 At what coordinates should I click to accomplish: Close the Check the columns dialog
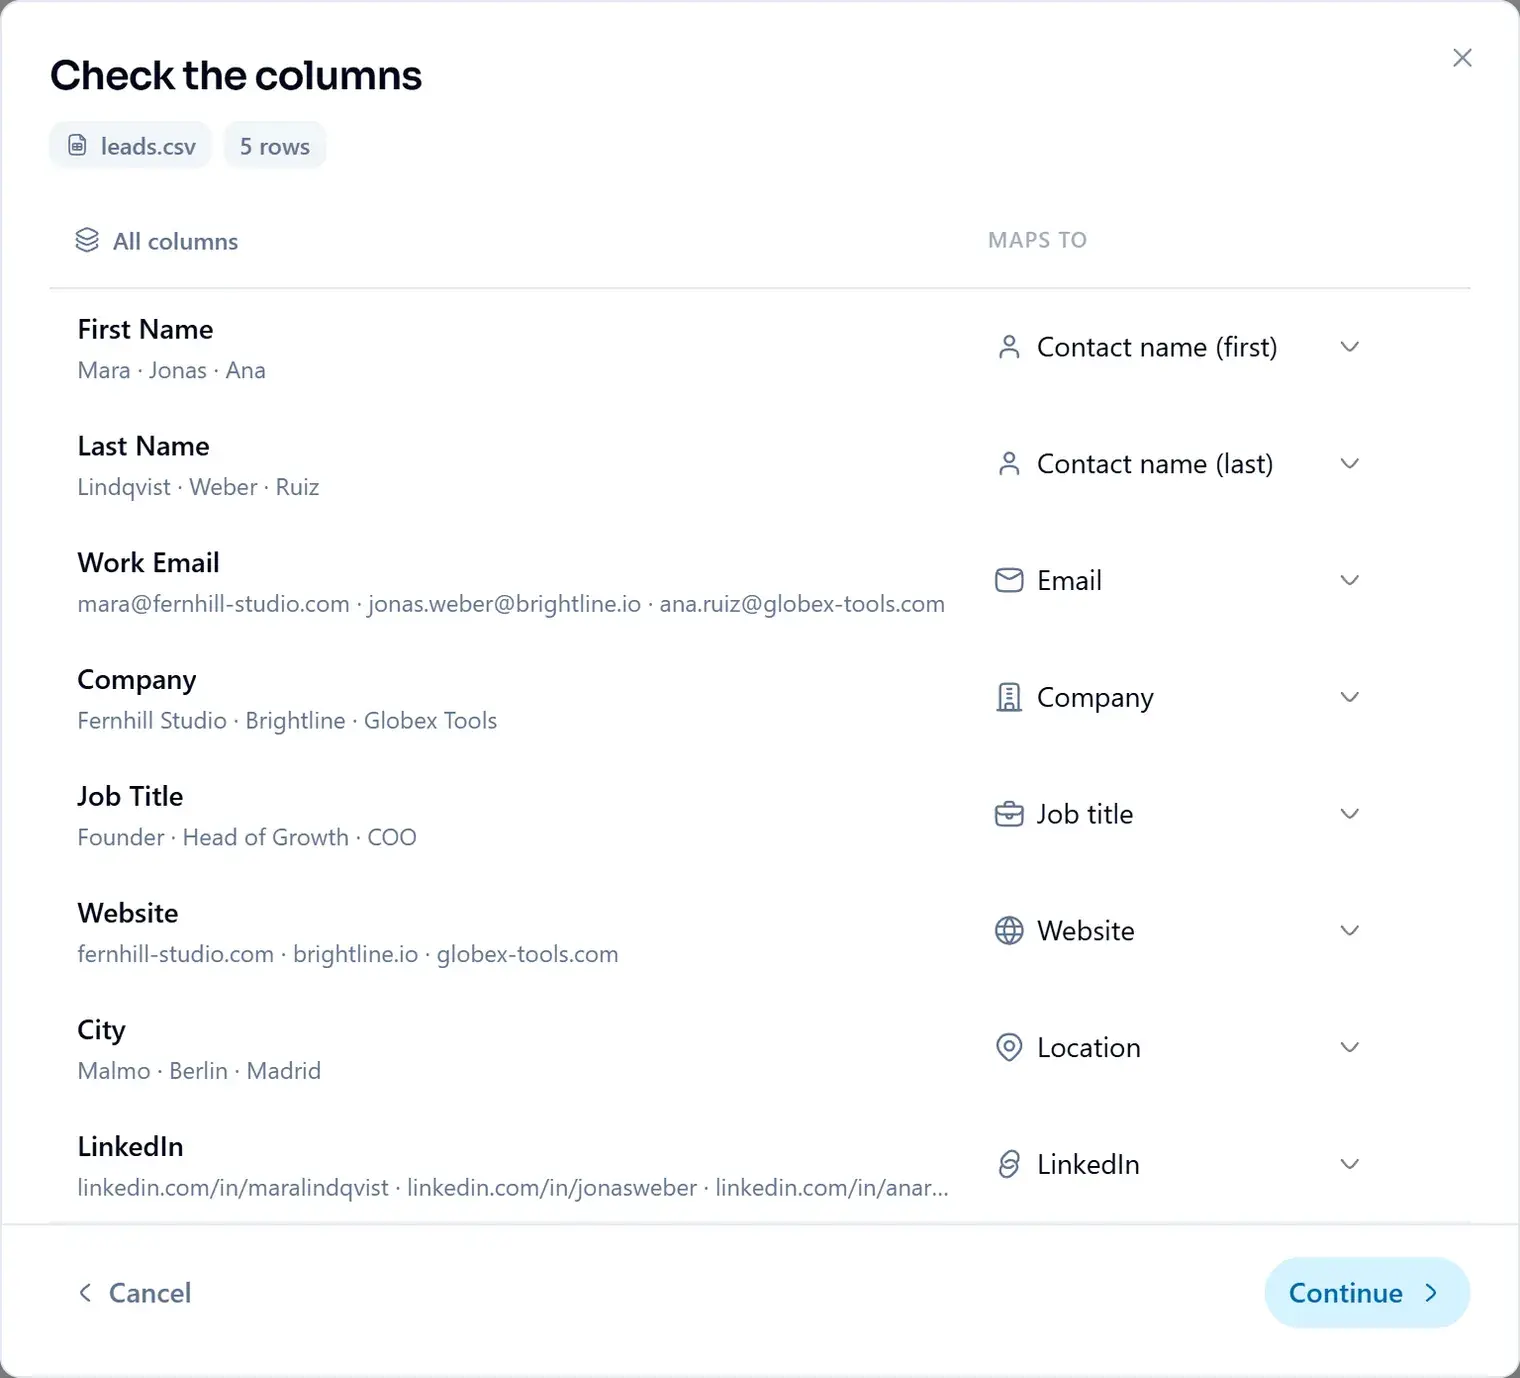[1462, 58]
